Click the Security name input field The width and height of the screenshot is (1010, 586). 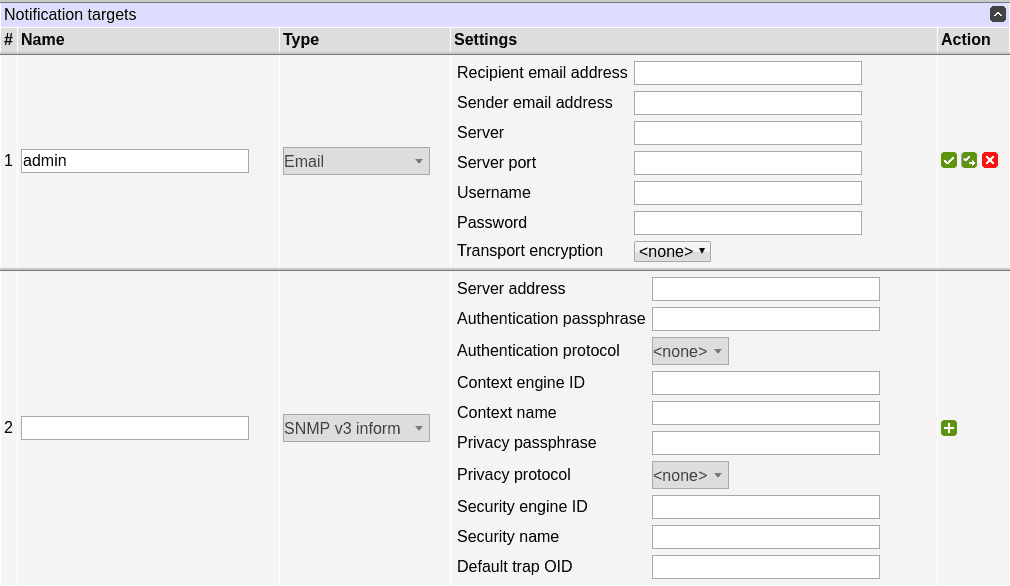765,537
